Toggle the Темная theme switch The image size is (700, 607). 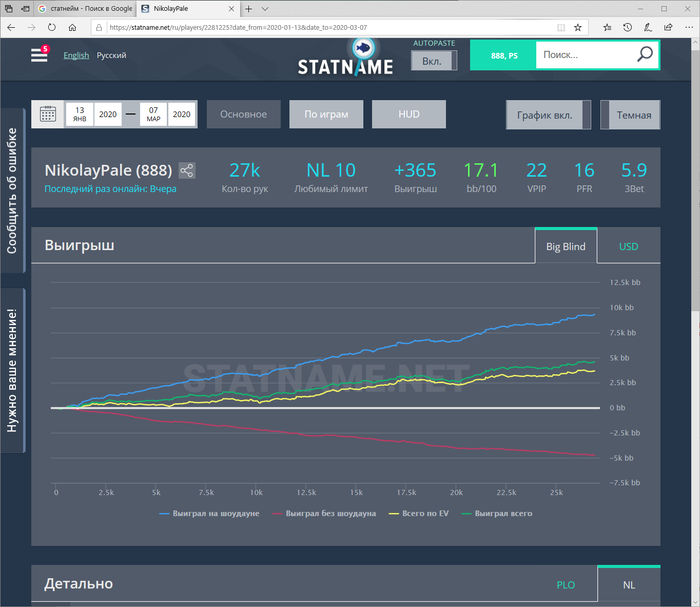(x=630, y=115)
